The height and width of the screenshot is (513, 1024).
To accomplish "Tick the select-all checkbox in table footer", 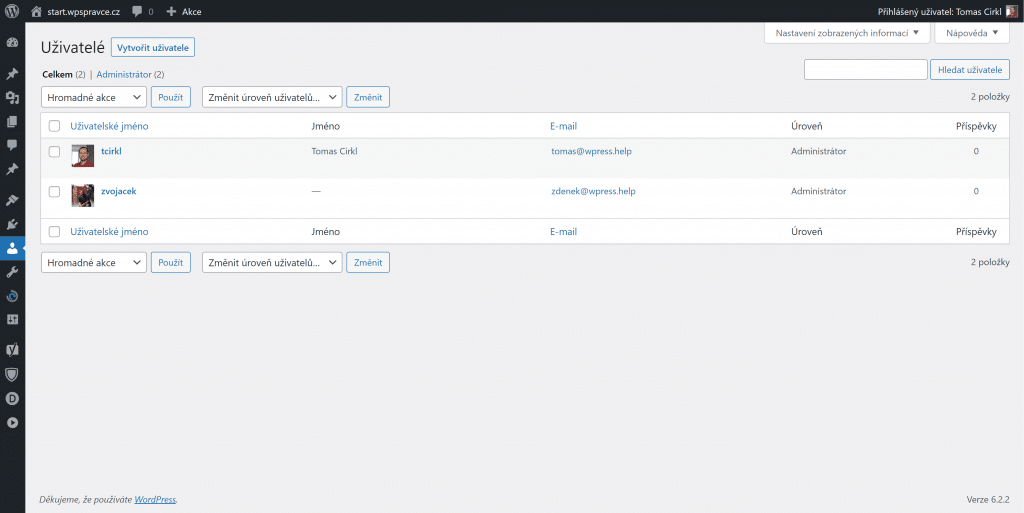I will click(x=55, y=232).
